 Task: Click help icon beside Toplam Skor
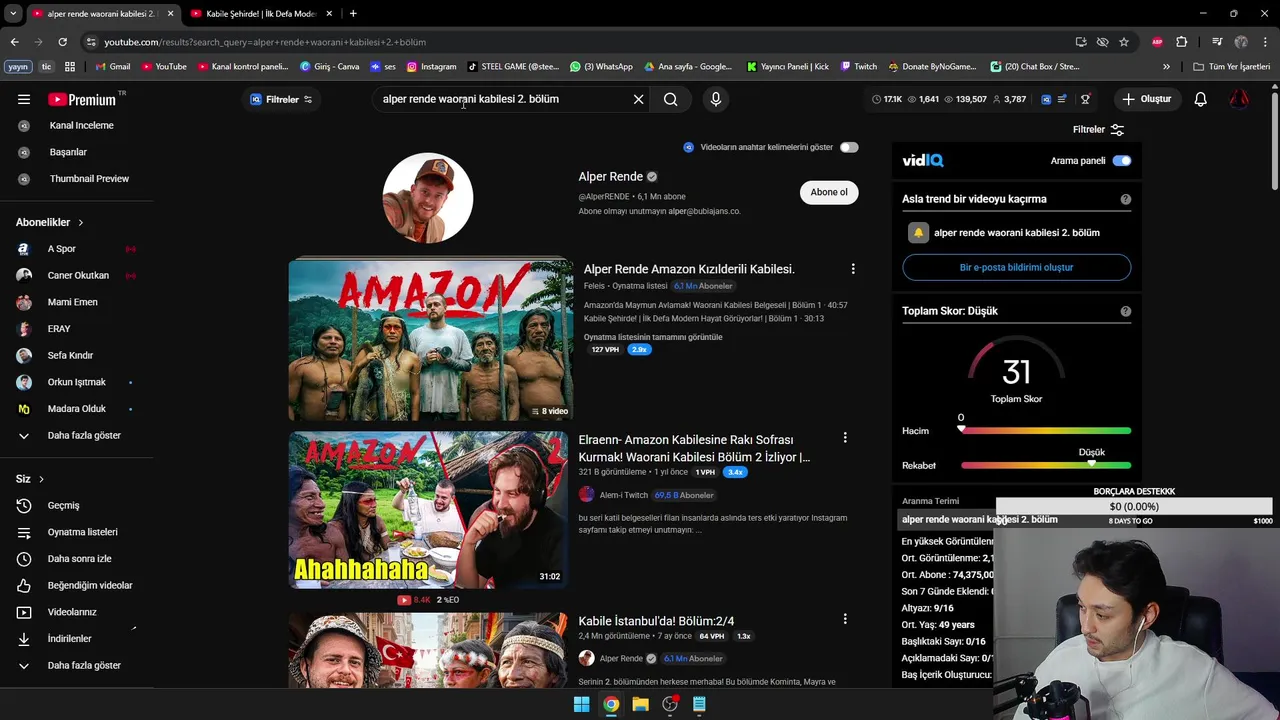pos(1125,311)
